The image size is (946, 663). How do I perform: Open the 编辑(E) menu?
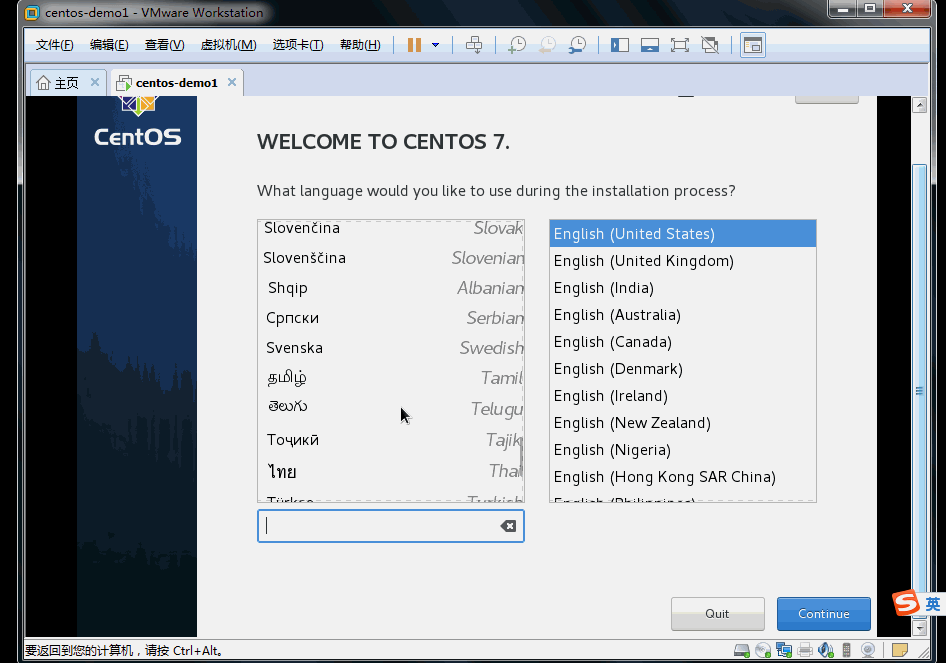pos(109,45)
